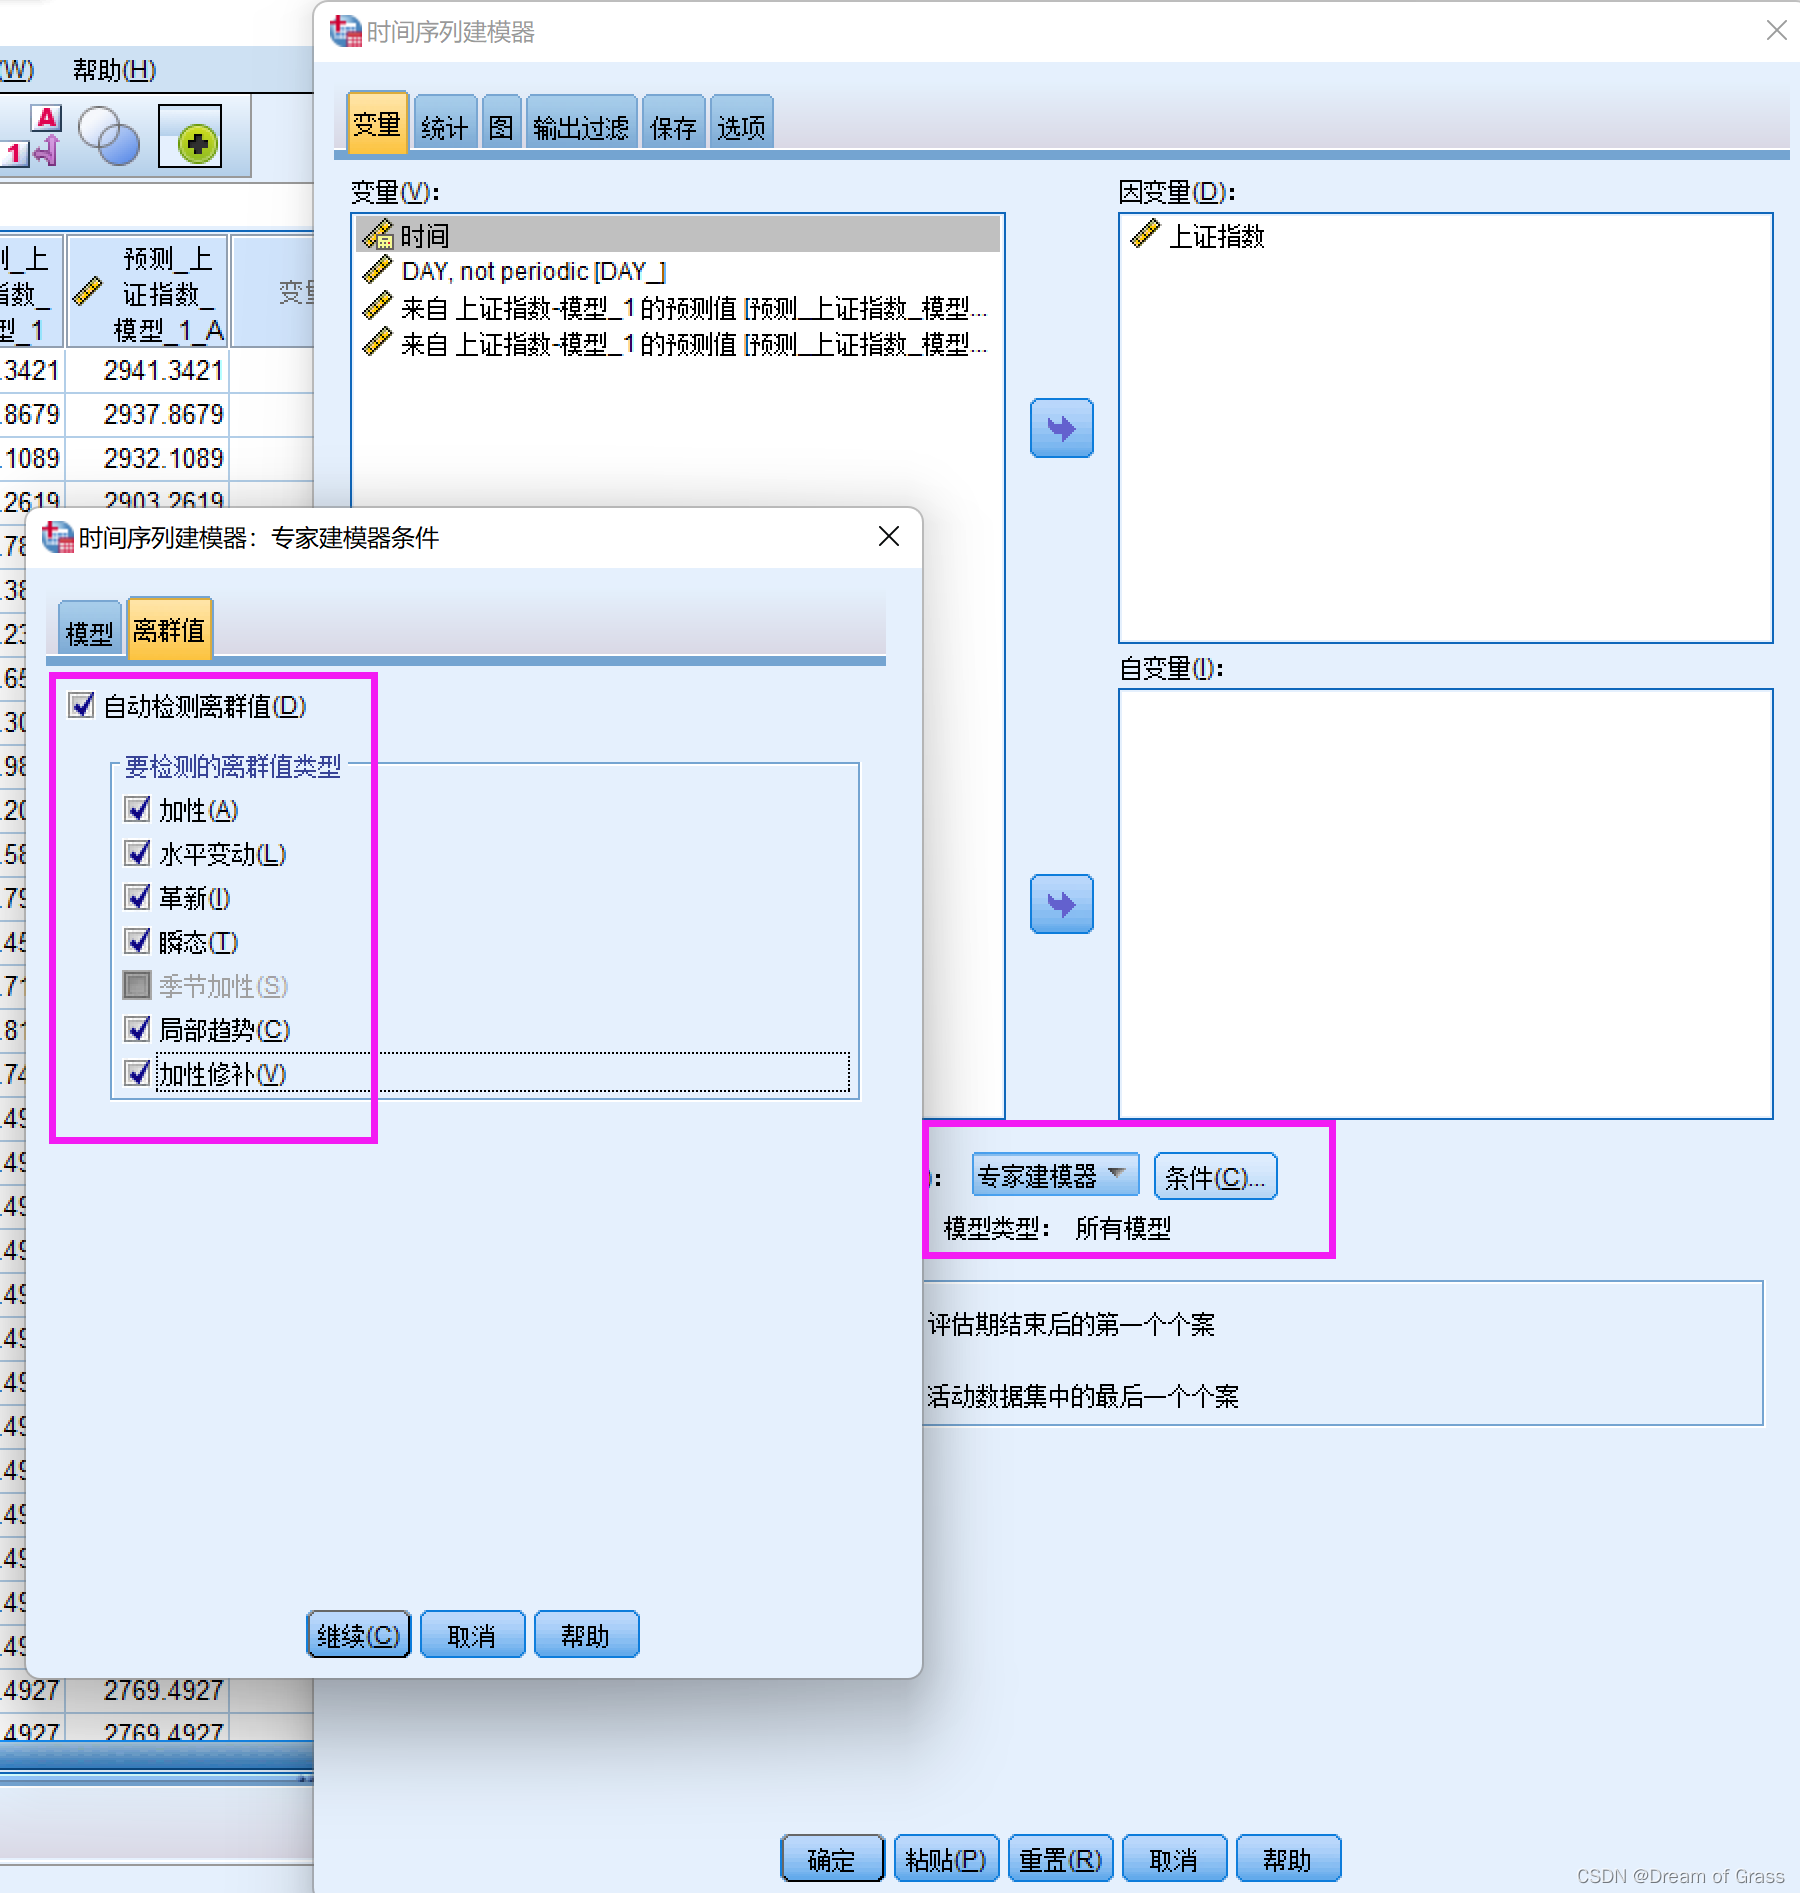Click the 确定 button in Time Series Modeler

(832, 1859)
